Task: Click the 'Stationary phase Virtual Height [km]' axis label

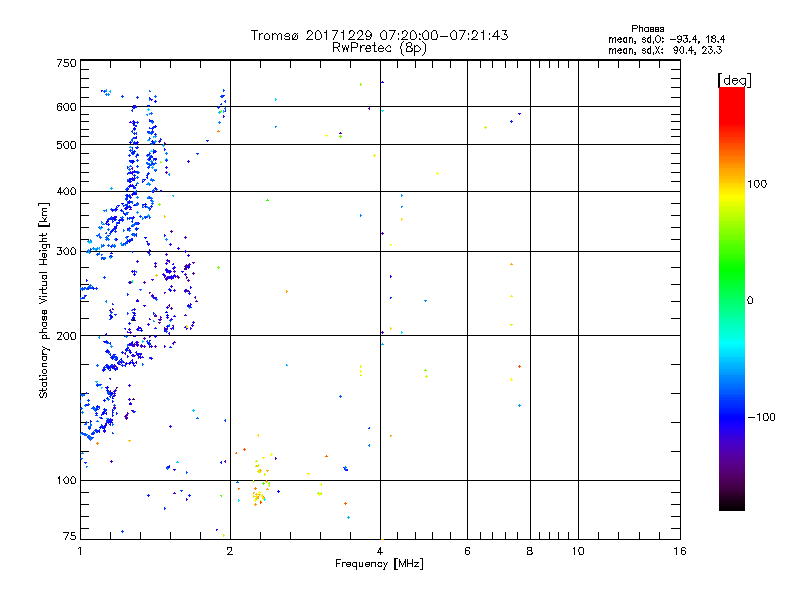Action: (x=43, y=301)
